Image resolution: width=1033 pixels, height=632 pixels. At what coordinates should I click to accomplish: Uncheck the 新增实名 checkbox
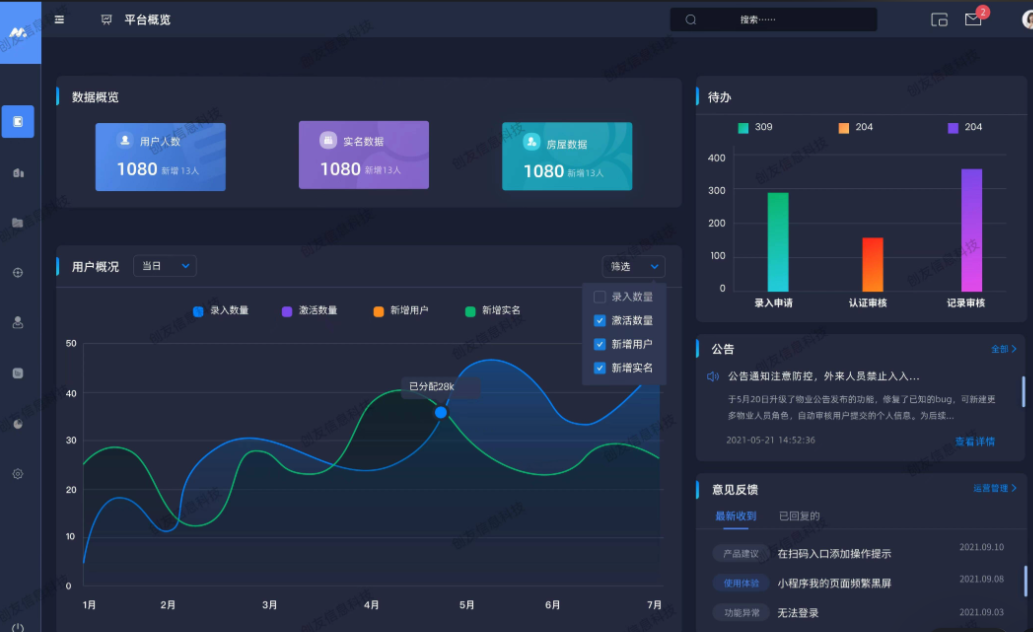pos(600,368)
